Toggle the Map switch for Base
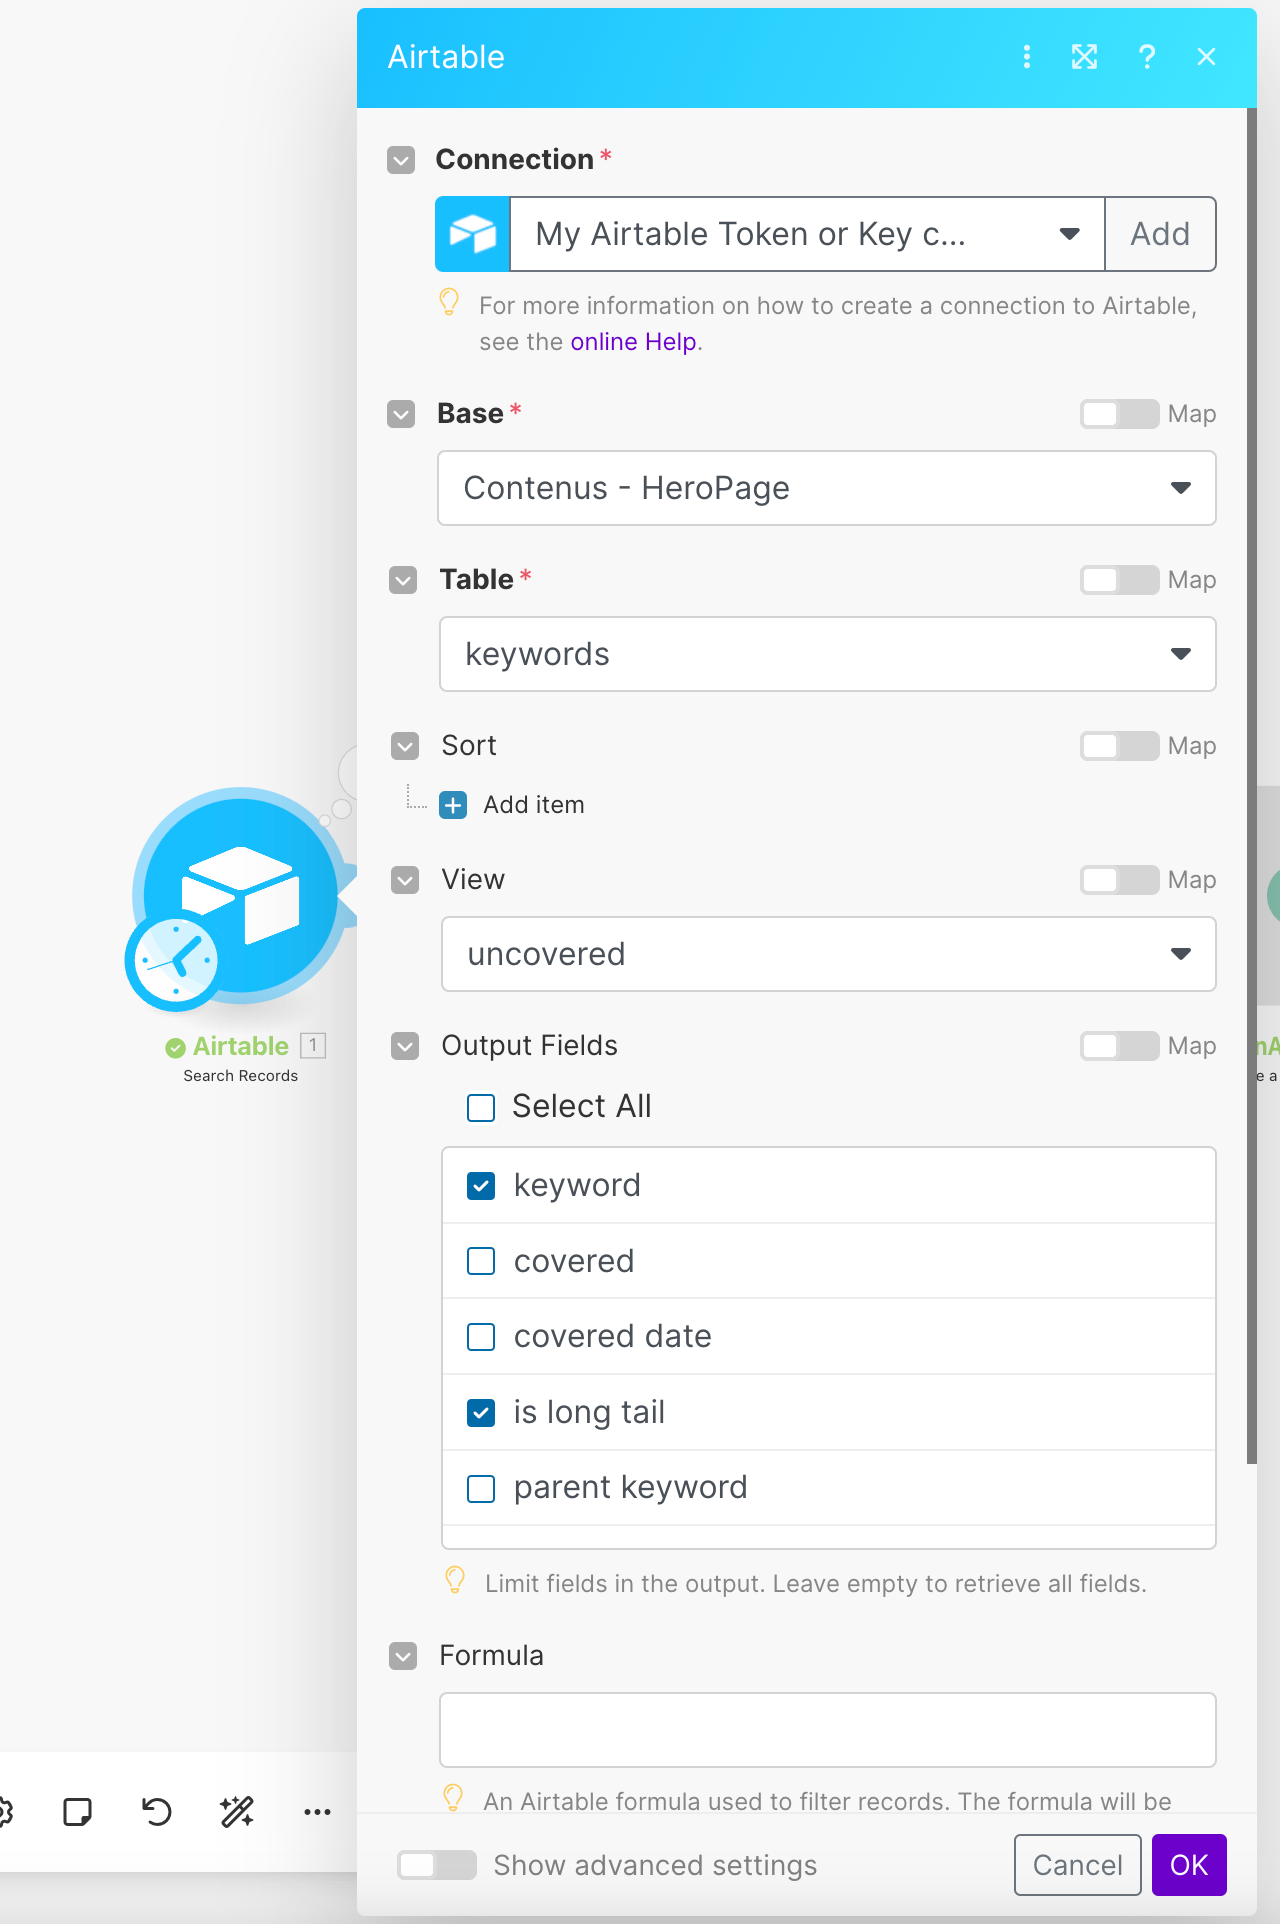Viewport: 1280px width, 1924px height. [1120, 414]
